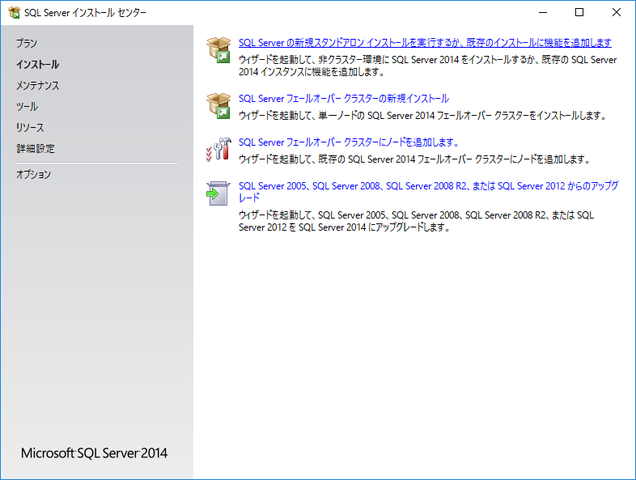The height and width of the screenshot is (480, 636).
Task: Click the SQL Server title bar app icon
Action: pos(14,13)
